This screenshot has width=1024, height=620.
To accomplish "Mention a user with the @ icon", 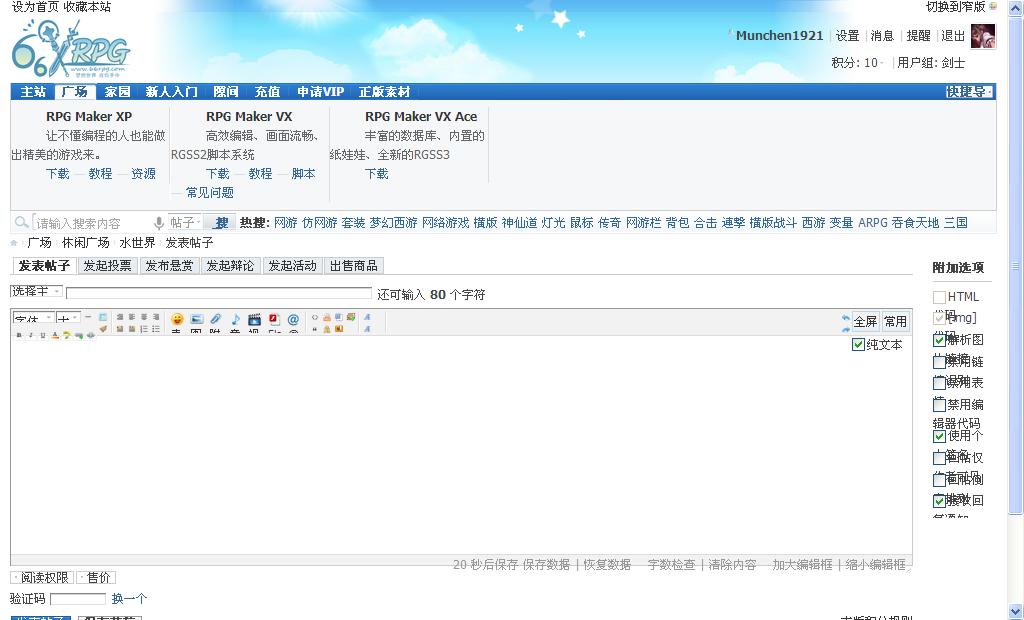I will pyautogui.click(x=293, y=319).
